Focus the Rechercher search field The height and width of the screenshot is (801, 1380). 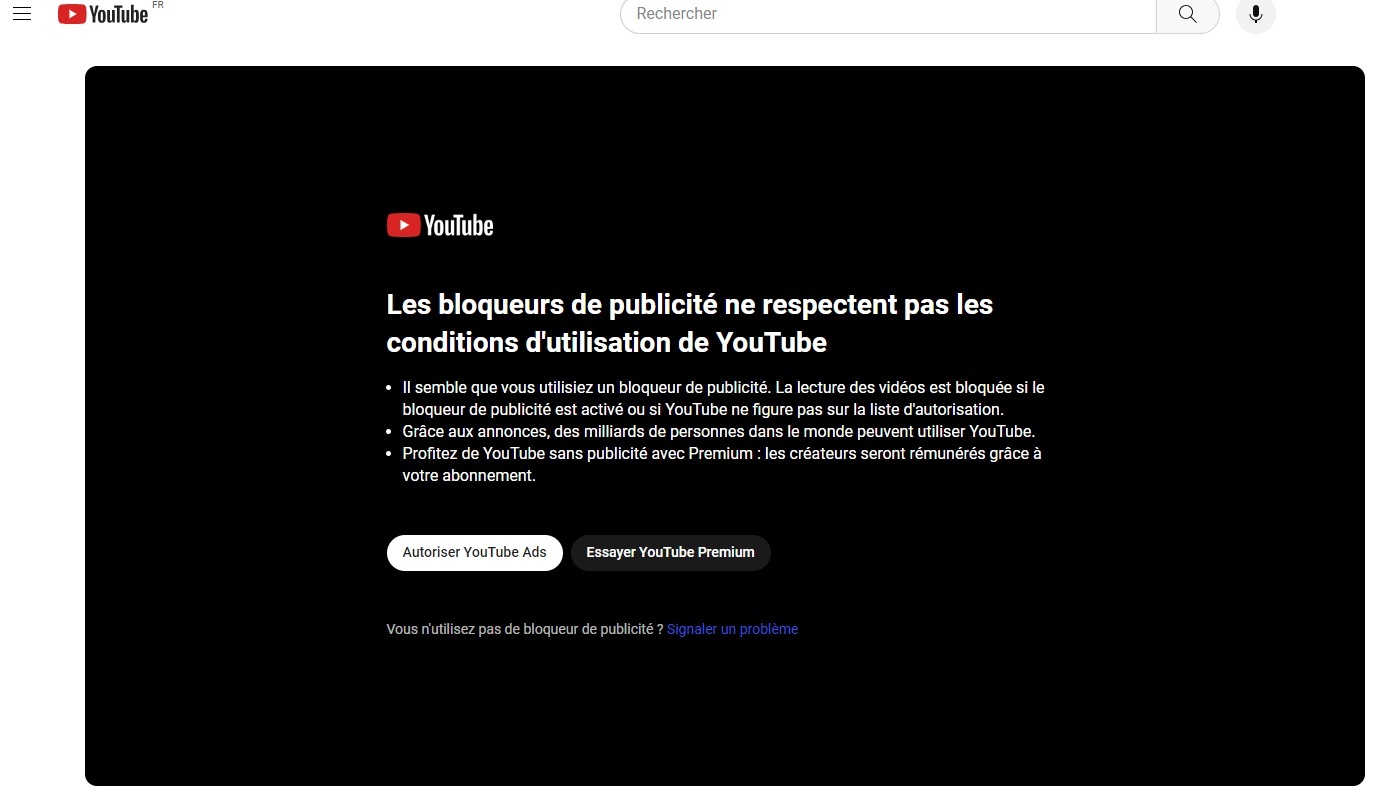pos(888,14)
